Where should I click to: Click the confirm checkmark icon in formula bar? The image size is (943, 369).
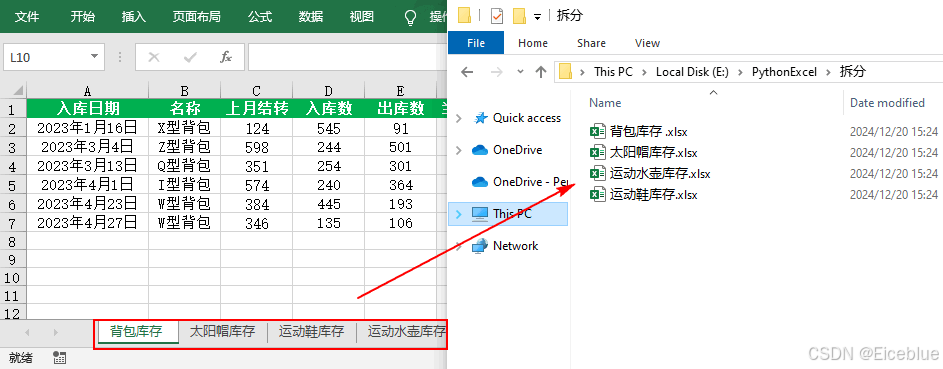191,57
